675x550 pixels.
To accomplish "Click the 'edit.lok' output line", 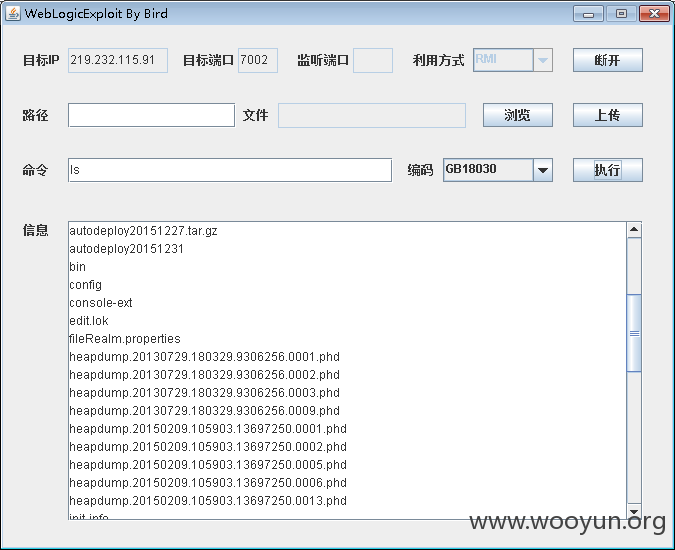I will pos(89,321).
